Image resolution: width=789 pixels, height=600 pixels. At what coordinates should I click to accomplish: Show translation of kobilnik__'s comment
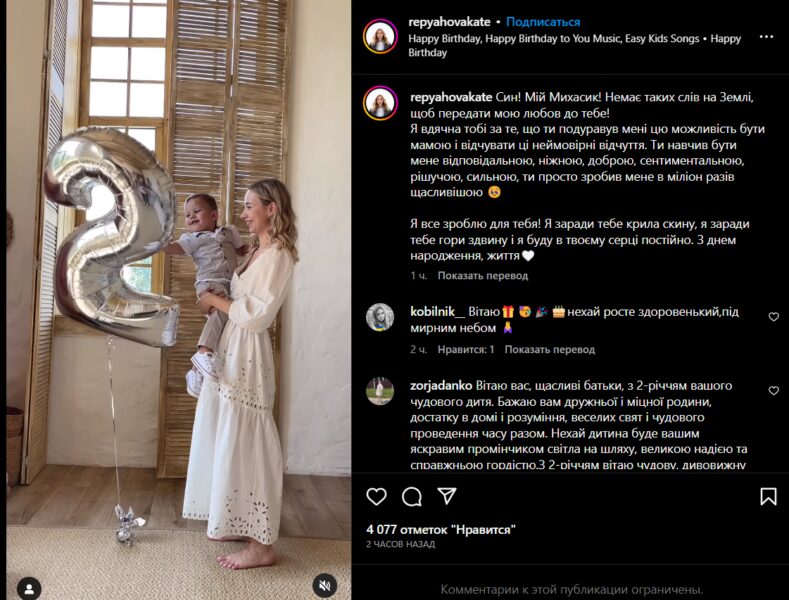pos(550,350)
